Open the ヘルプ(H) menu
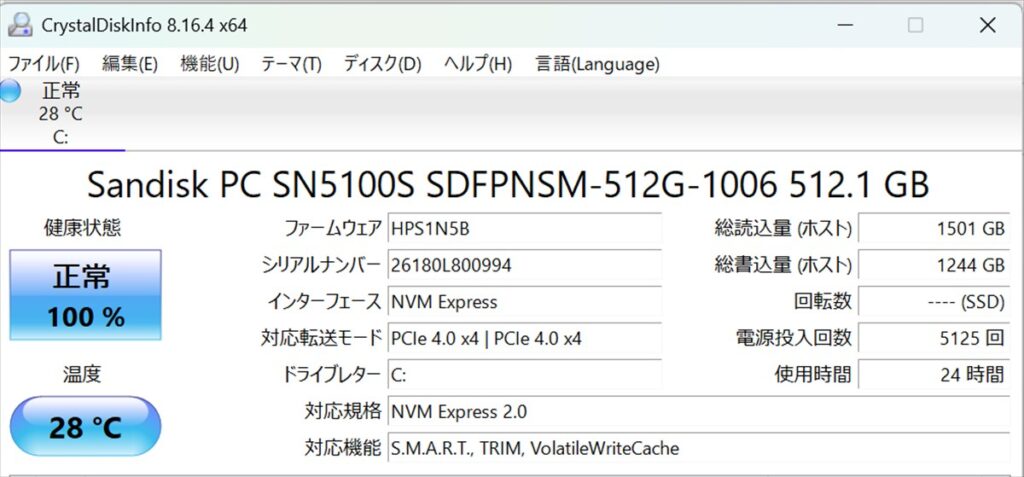 click(478, 64)
